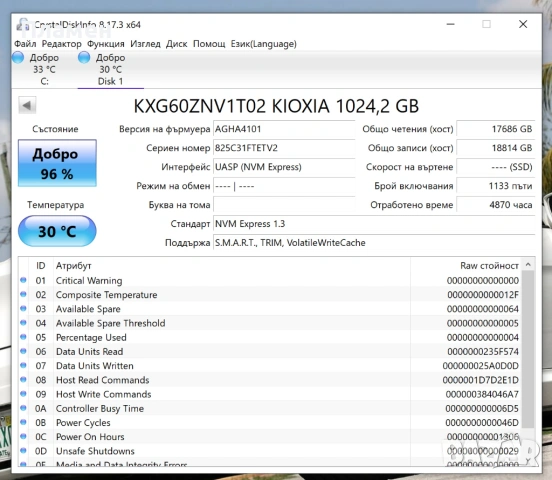Click the attribute list vertical scrollbar thumb
The height and width of the screenshot is (480, 552).
528,349
